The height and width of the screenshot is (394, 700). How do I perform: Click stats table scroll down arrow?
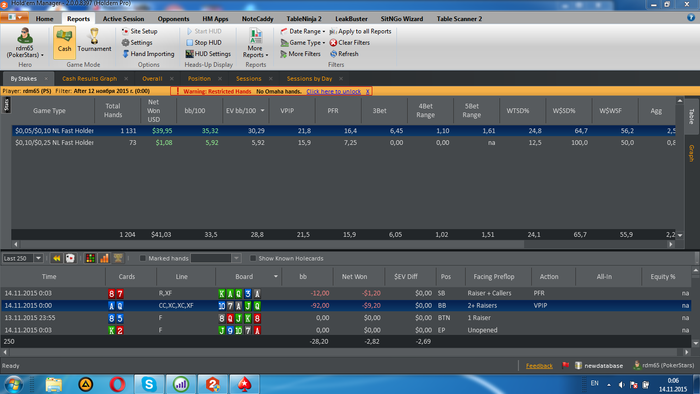click(680, 235)
